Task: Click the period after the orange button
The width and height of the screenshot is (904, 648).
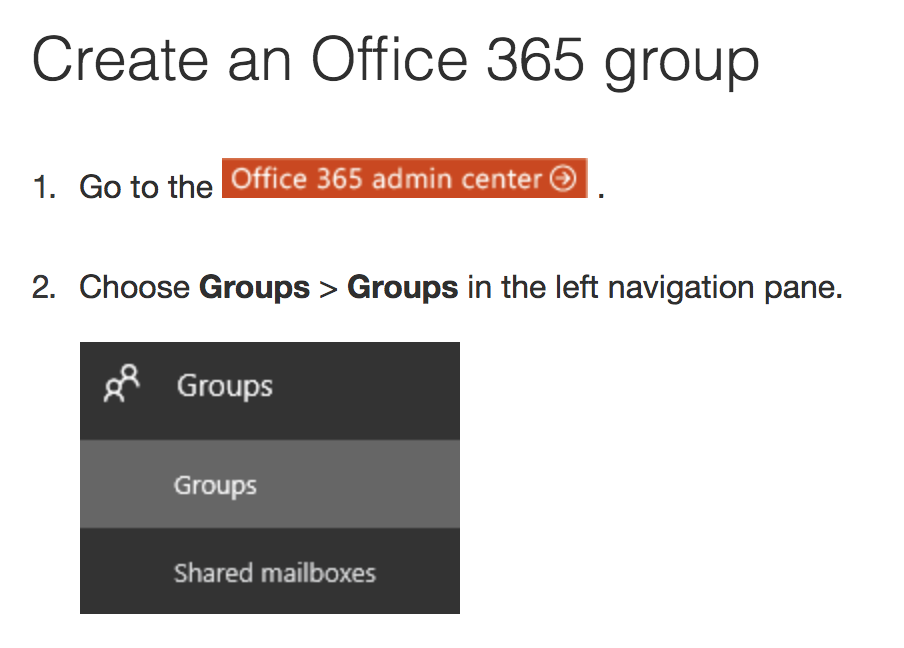Action: point(601,195)
